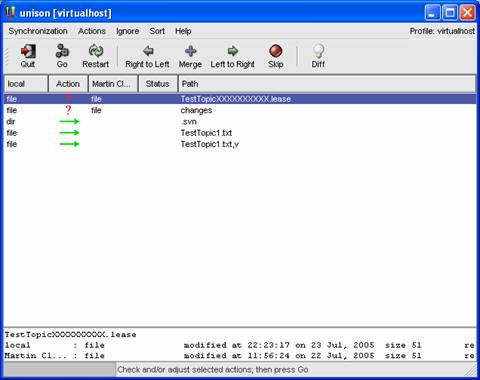
Task: Click the Martin Cl... column header
Action: (113, 84)
